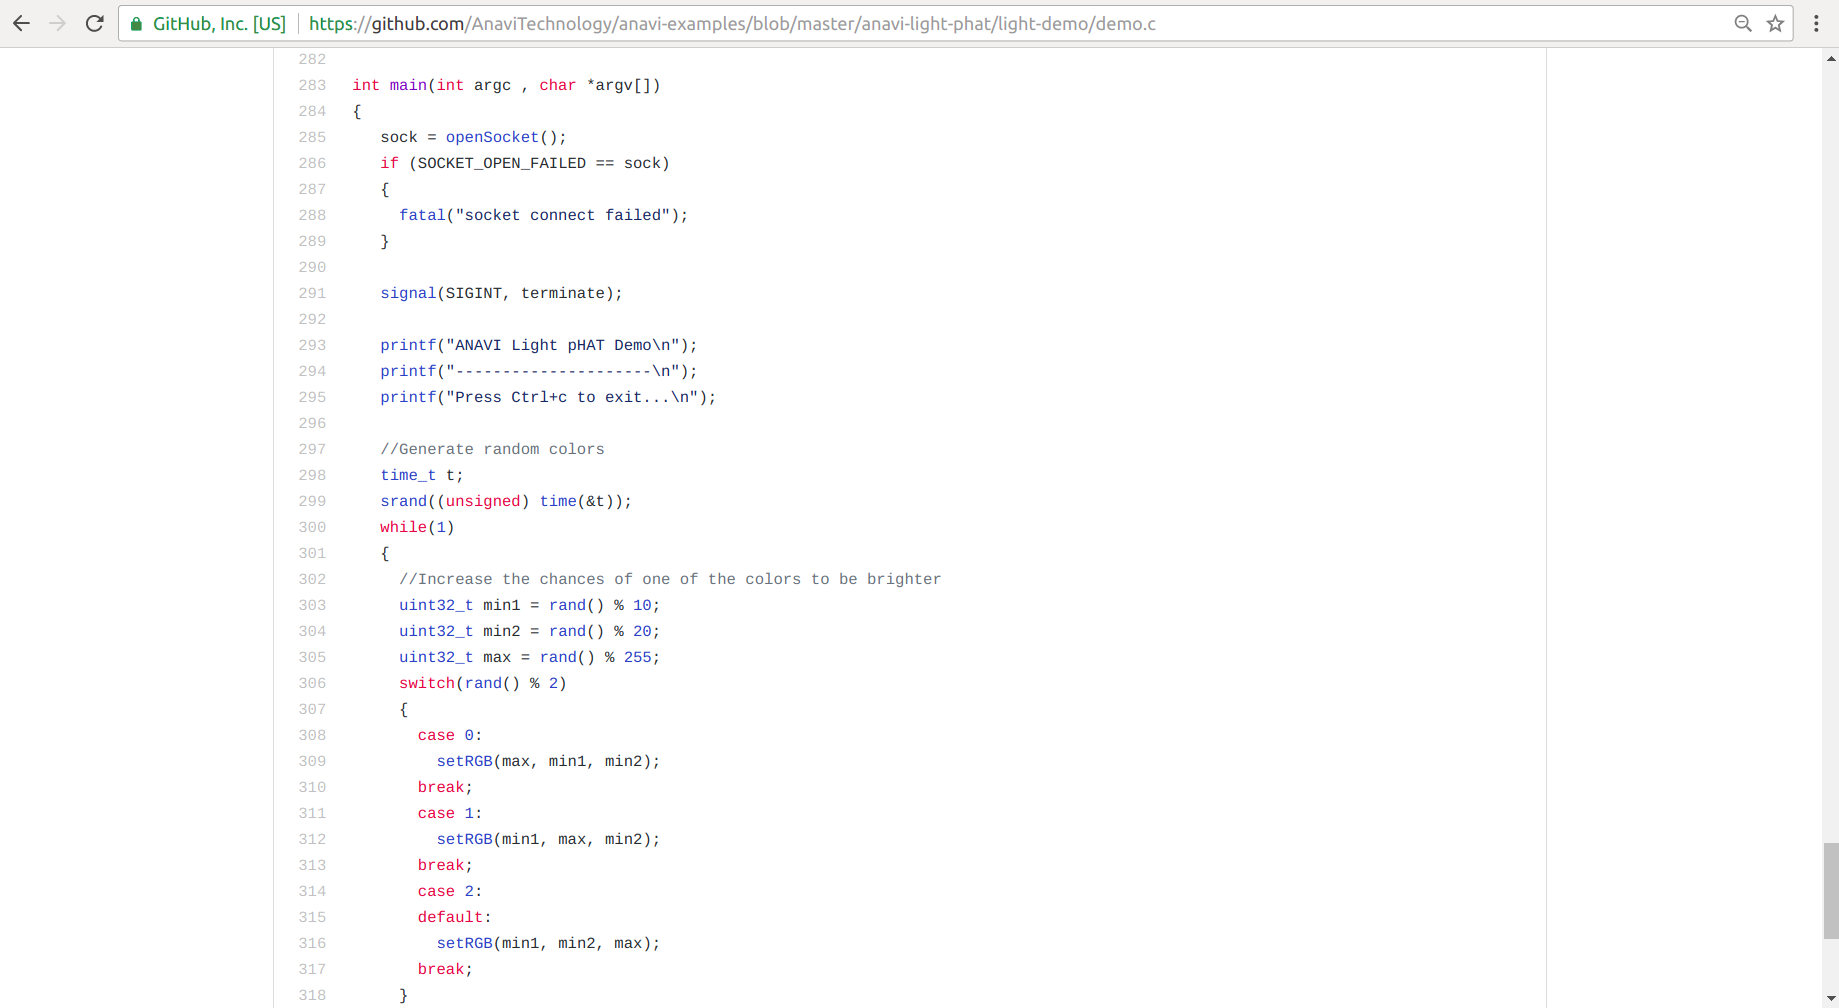The image size is (1839, 1008).
Task: Reload the current page
Action: tap(94, 23)
